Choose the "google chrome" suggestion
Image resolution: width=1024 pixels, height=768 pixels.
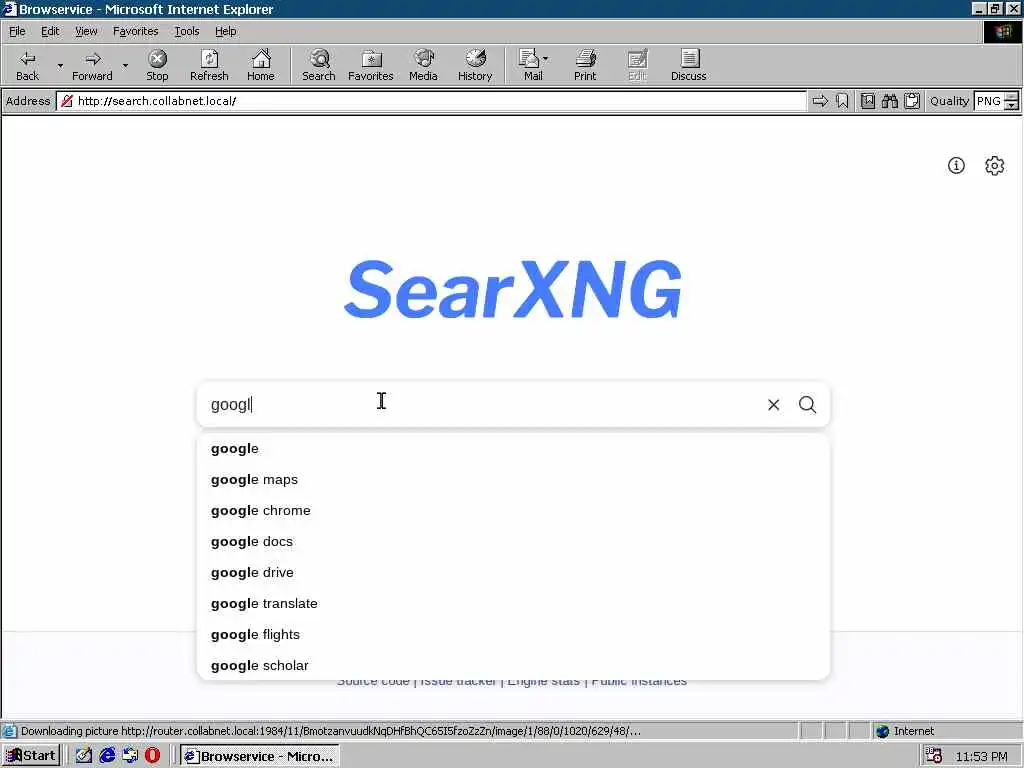point(513,511)
